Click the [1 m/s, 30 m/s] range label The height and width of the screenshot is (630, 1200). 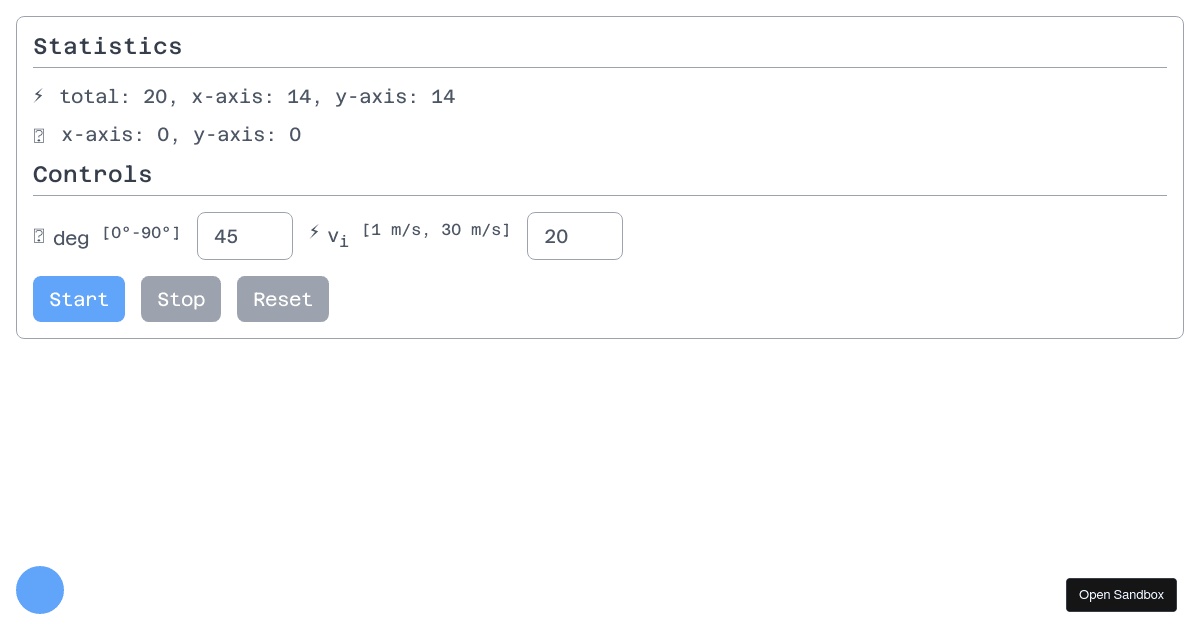pyautogui.click(x=437, y=230)
